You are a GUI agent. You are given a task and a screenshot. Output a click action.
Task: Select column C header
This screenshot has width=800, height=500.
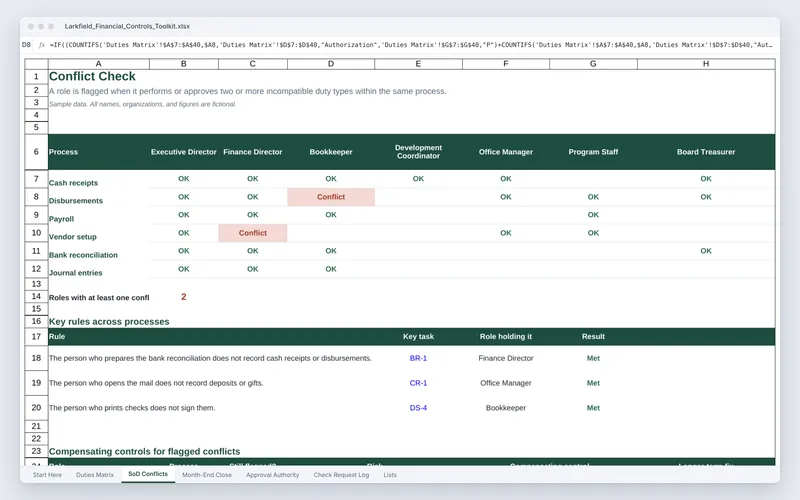253,64
